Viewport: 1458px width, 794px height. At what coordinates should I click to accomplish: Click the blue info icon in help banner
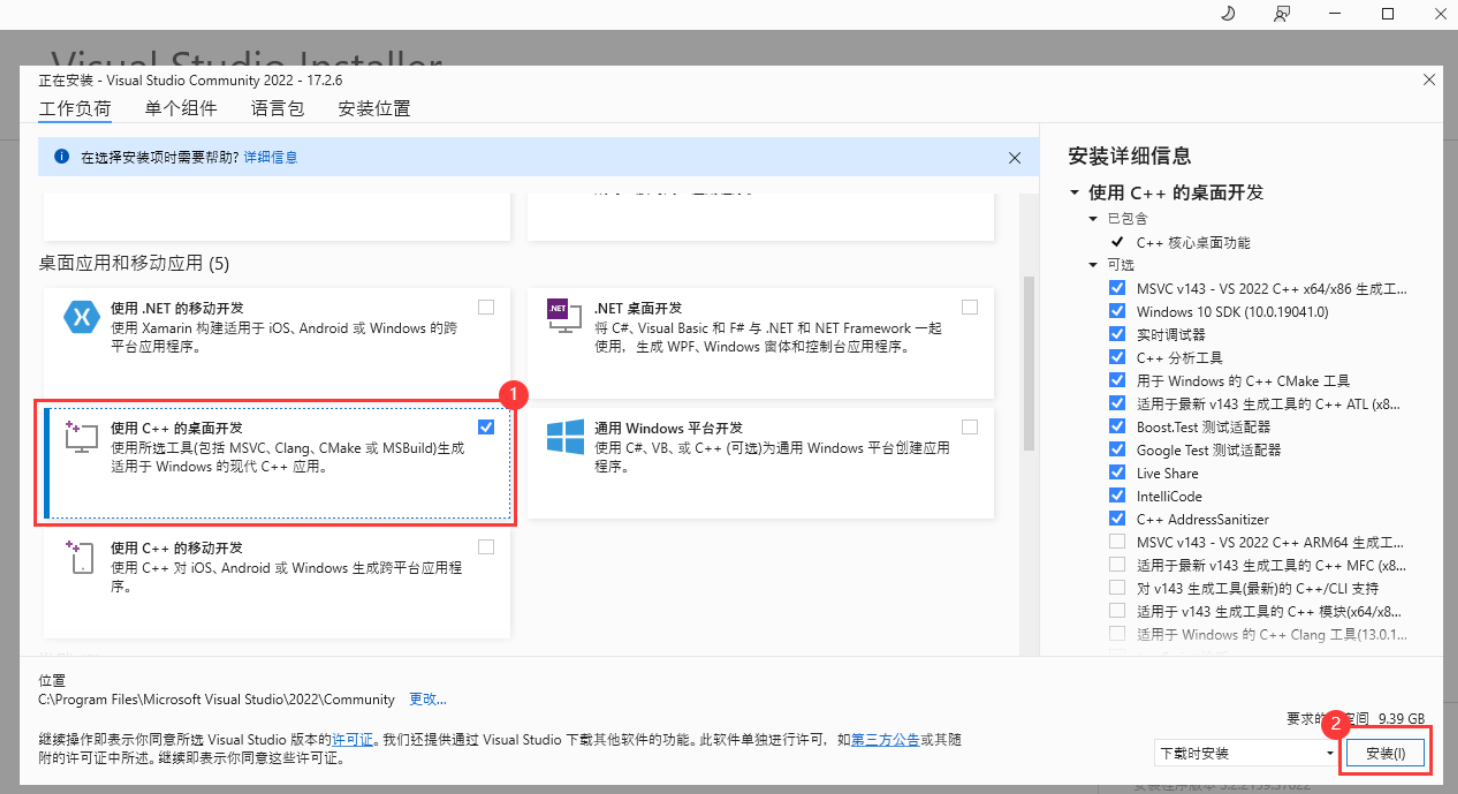(62, 157)
